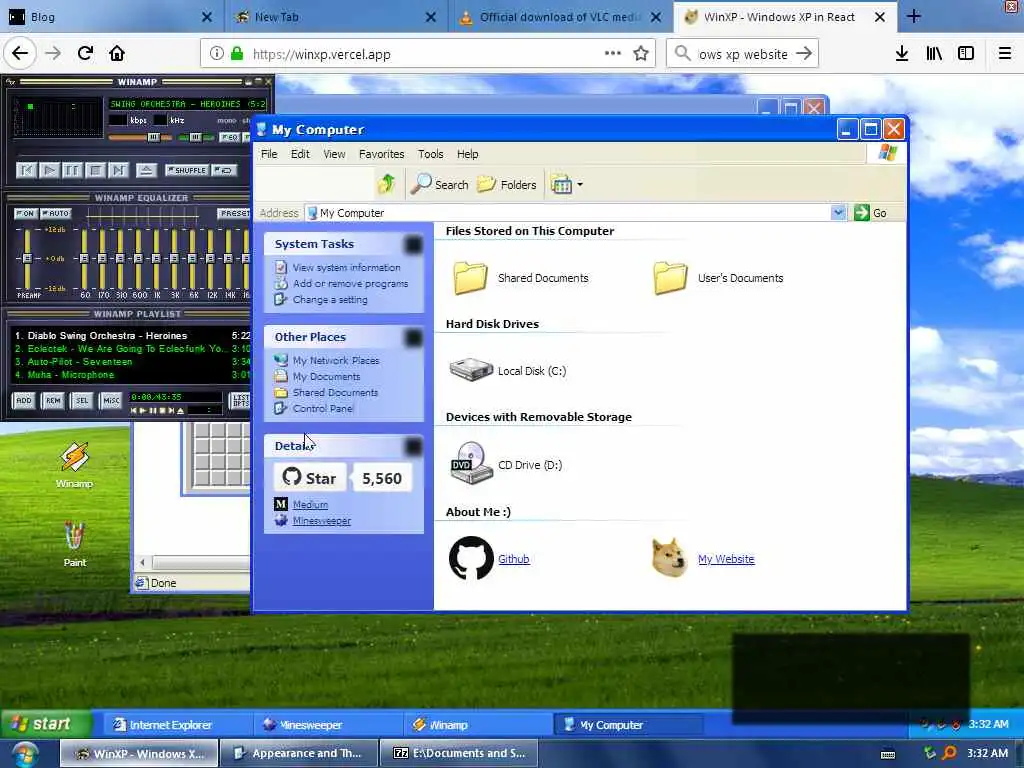Open Medium link in Details
The width and height of the screenshot is (1024, 768).
point(310,505)
